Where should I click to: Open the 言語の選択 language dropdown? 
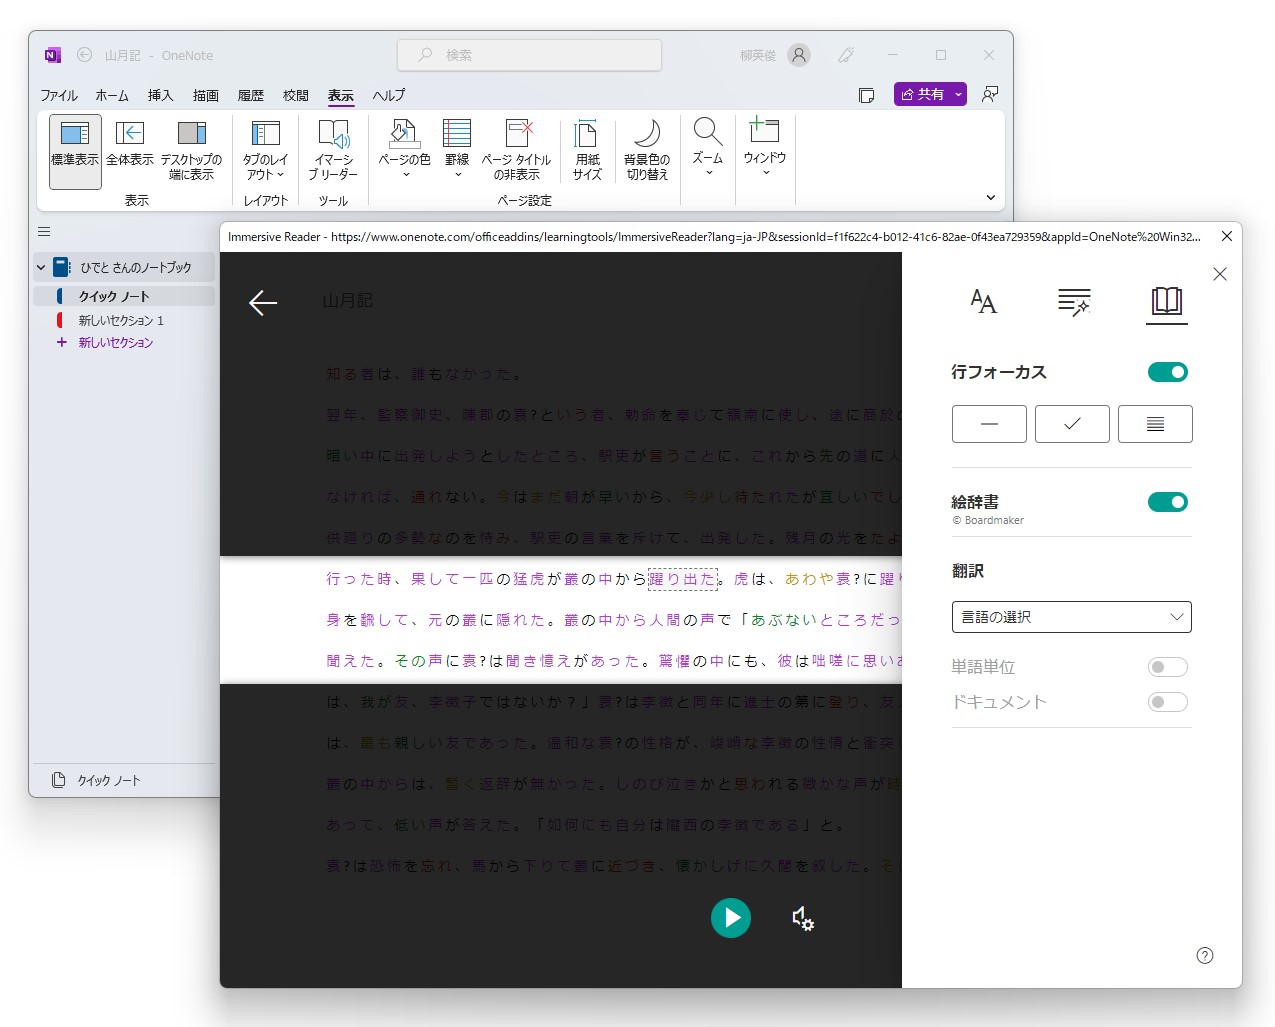[x=1071, y=617]
